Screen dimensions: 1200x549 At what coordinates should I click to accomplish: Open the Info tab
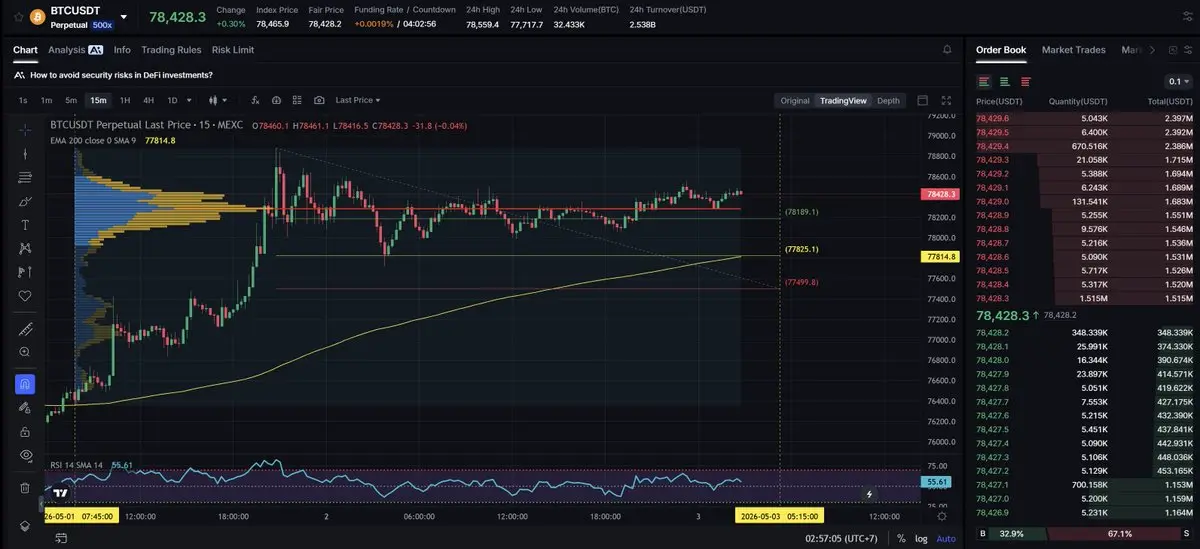[x=122, y=49]
